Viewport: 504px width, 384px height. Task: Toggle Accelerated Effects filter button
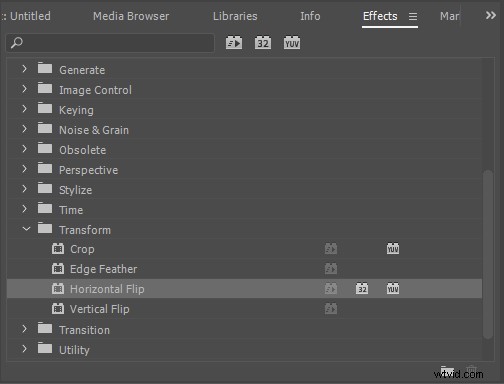234,43
